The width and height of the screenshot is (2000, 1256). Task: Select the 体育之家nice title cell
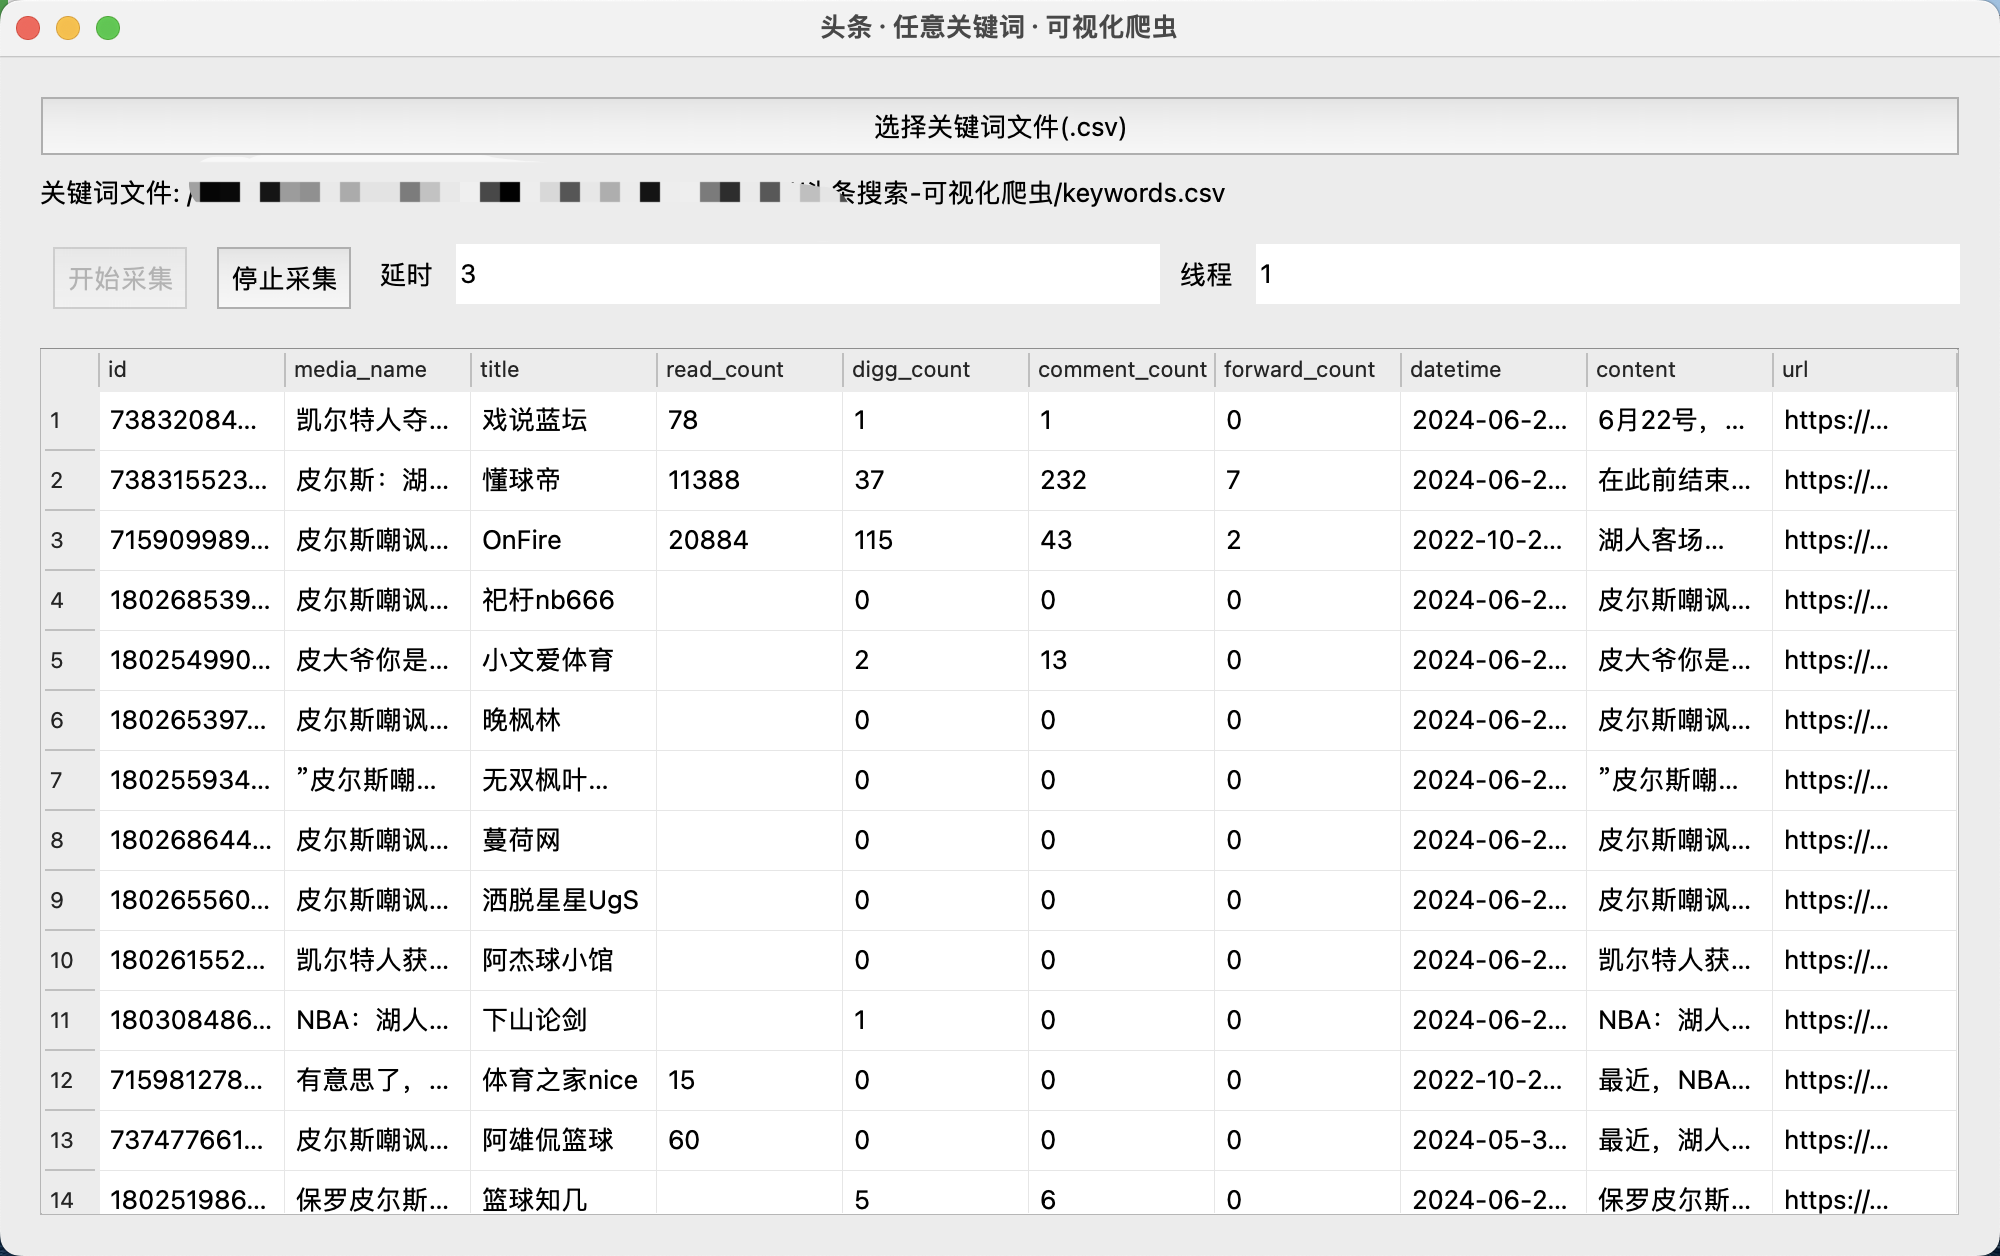(562, 1080)
